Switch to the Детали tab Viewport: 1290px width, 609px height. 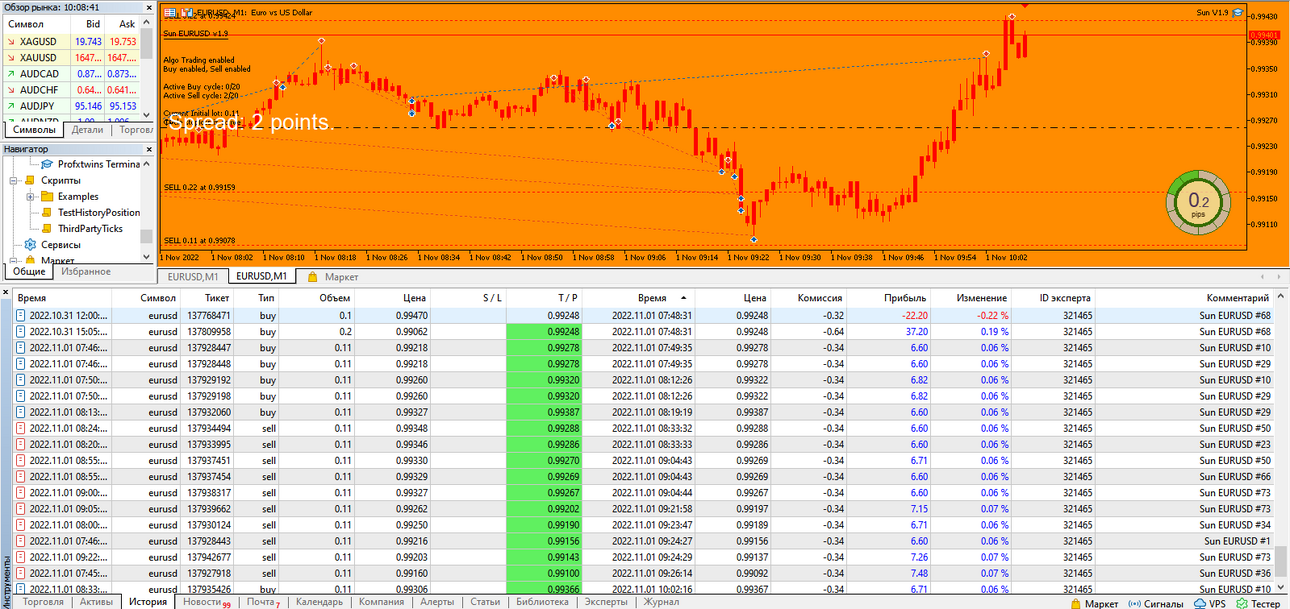click(x=87, y=129)
